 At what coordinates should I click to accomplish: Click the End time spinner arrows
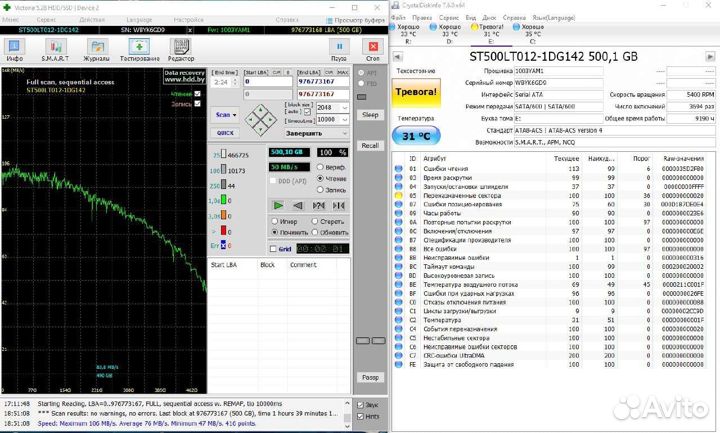click(235, 82)
